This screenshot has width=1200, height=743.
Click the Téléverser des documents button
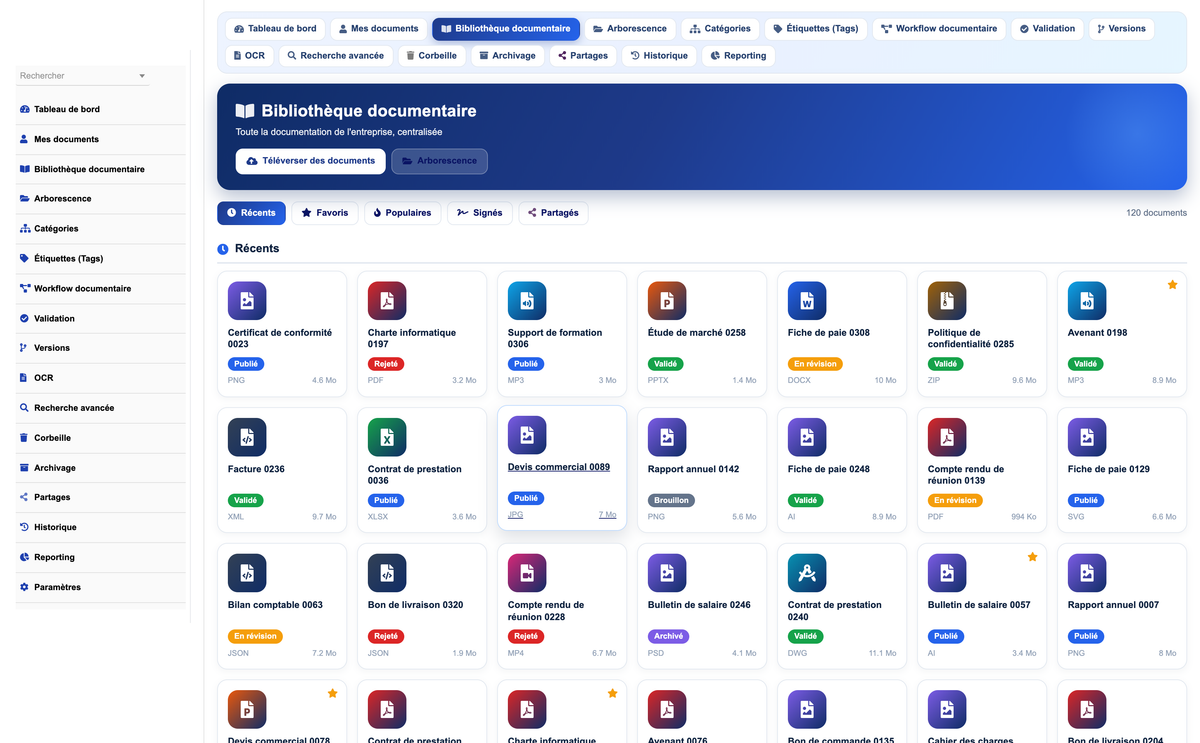pyautogui.click(x=310, y=161)
